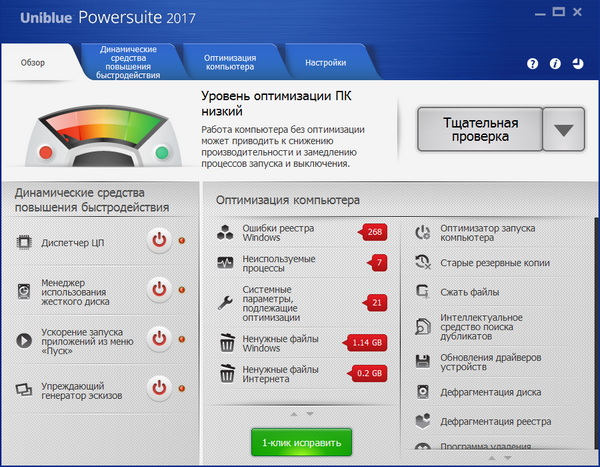Open Интеллектуальное средство поиска дубликатов
The width and height of the screenshot is (600, 467).
[481, 327]
